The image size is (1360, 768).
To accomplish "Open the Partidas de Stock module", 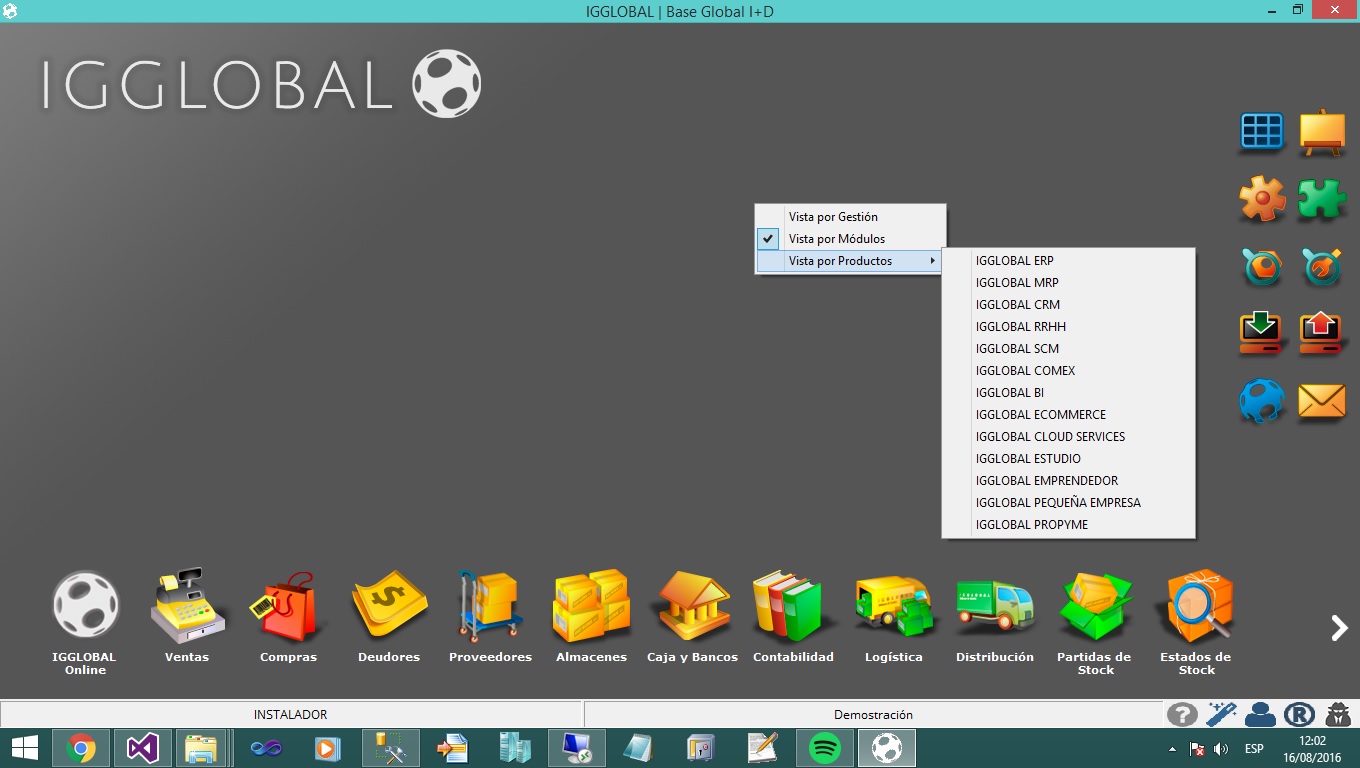I will (x=1096, y=622).
